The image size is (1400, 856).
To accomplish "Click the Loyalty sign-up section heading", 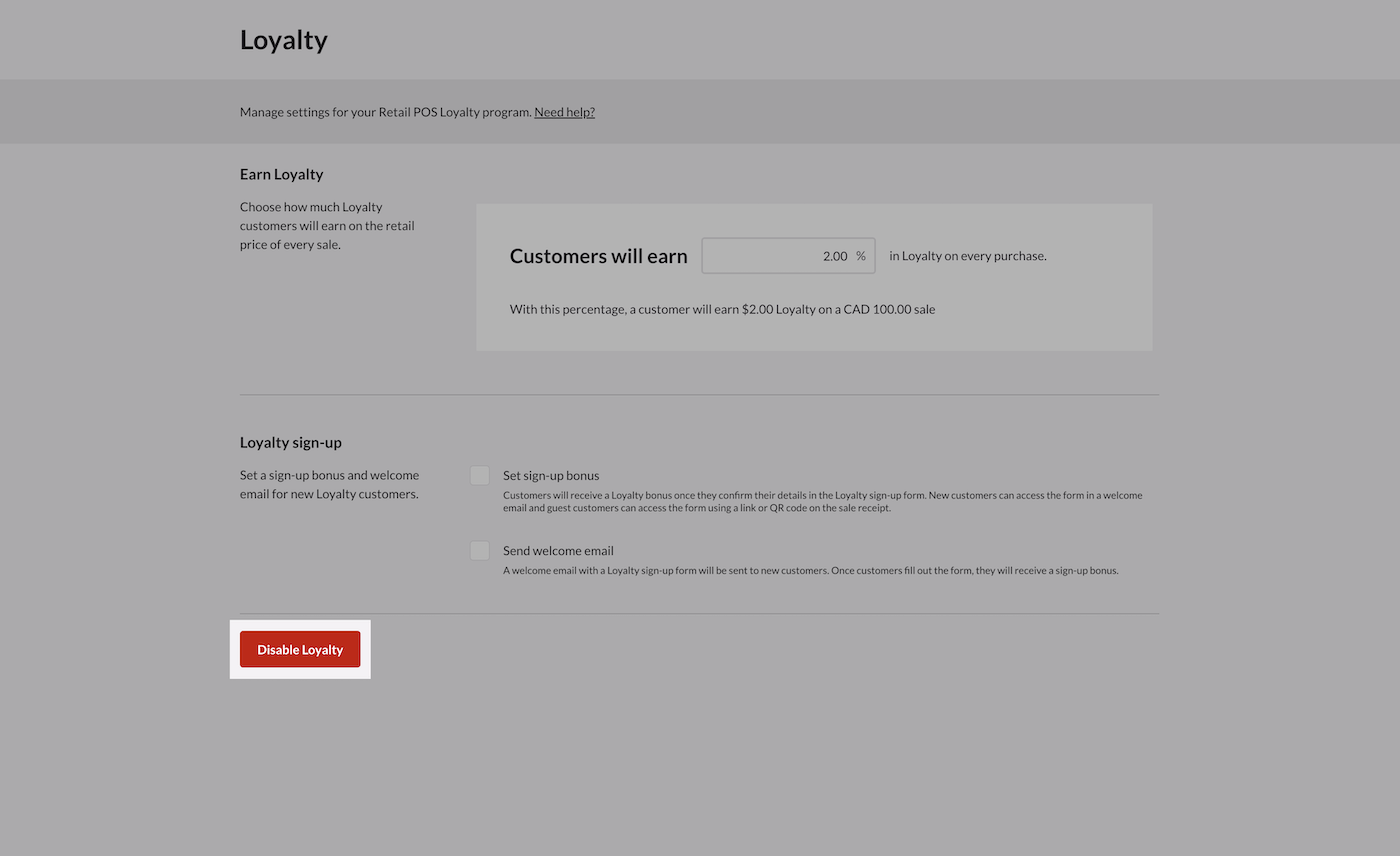I will (x=290, y=442).
